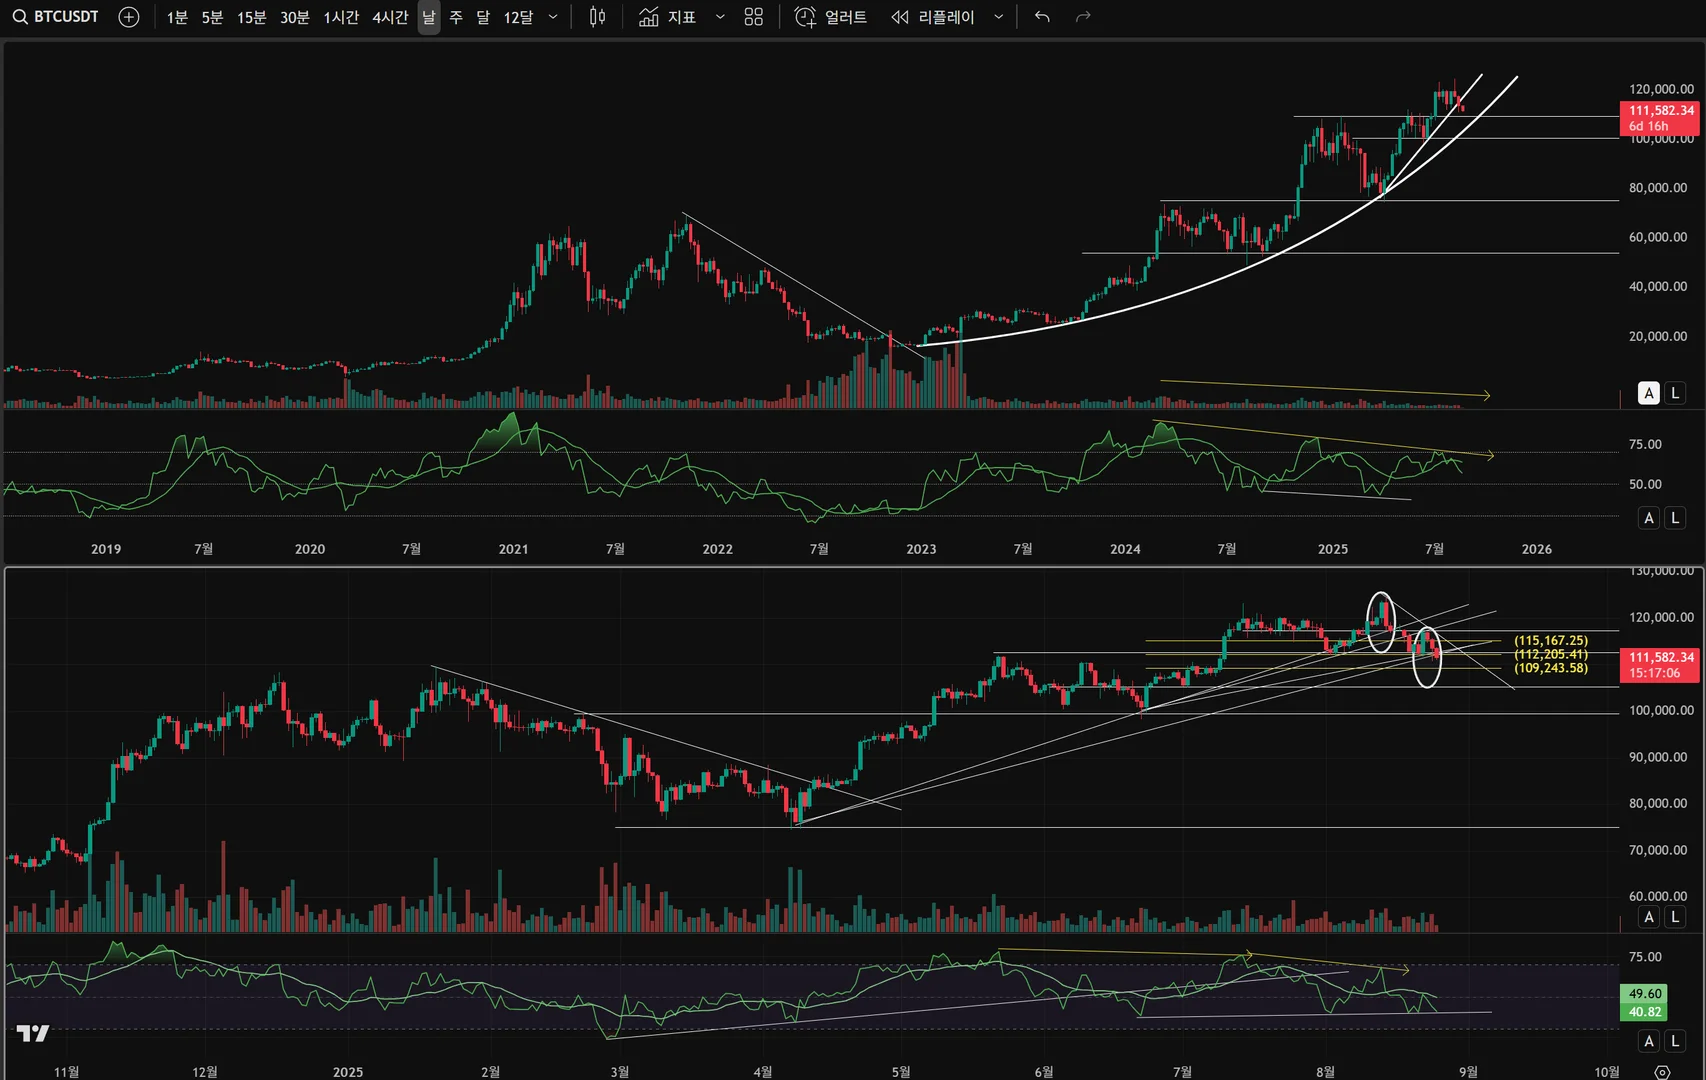Image resolution: width=1706 pixels, height=1080 pixels.
Task: Choose the 4시간 timeframe
Action: pos(390,17)
